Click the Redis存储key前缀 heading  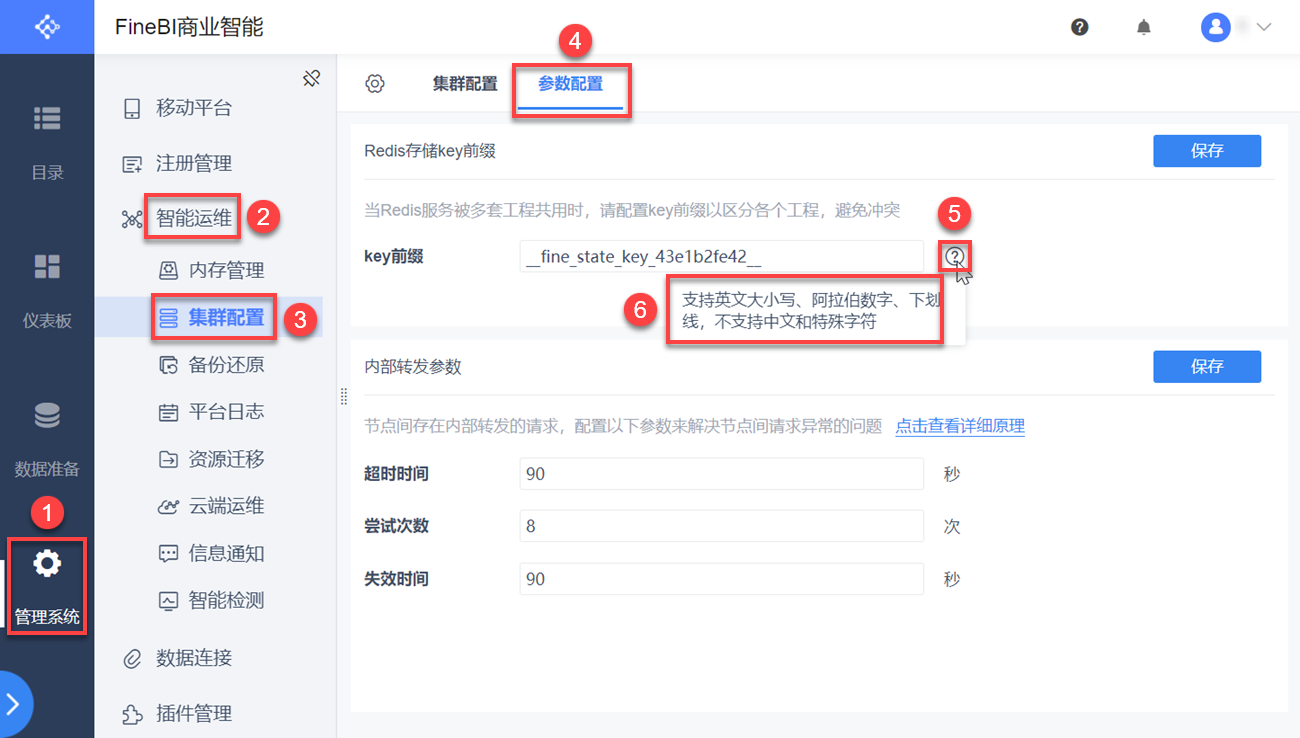430,151
